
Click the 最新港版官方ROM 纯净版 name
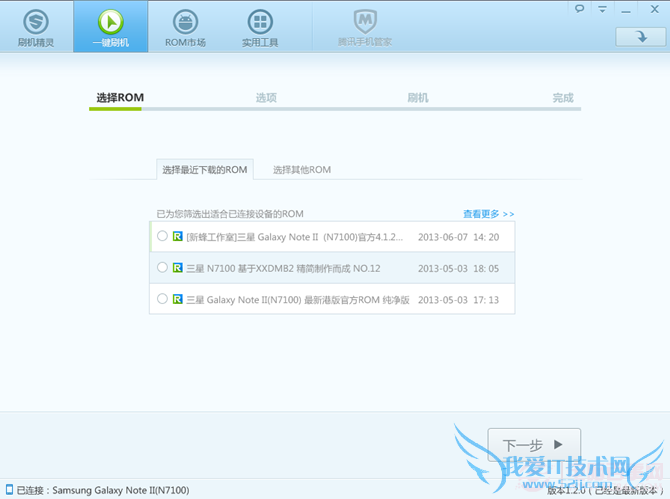point(298,300)
